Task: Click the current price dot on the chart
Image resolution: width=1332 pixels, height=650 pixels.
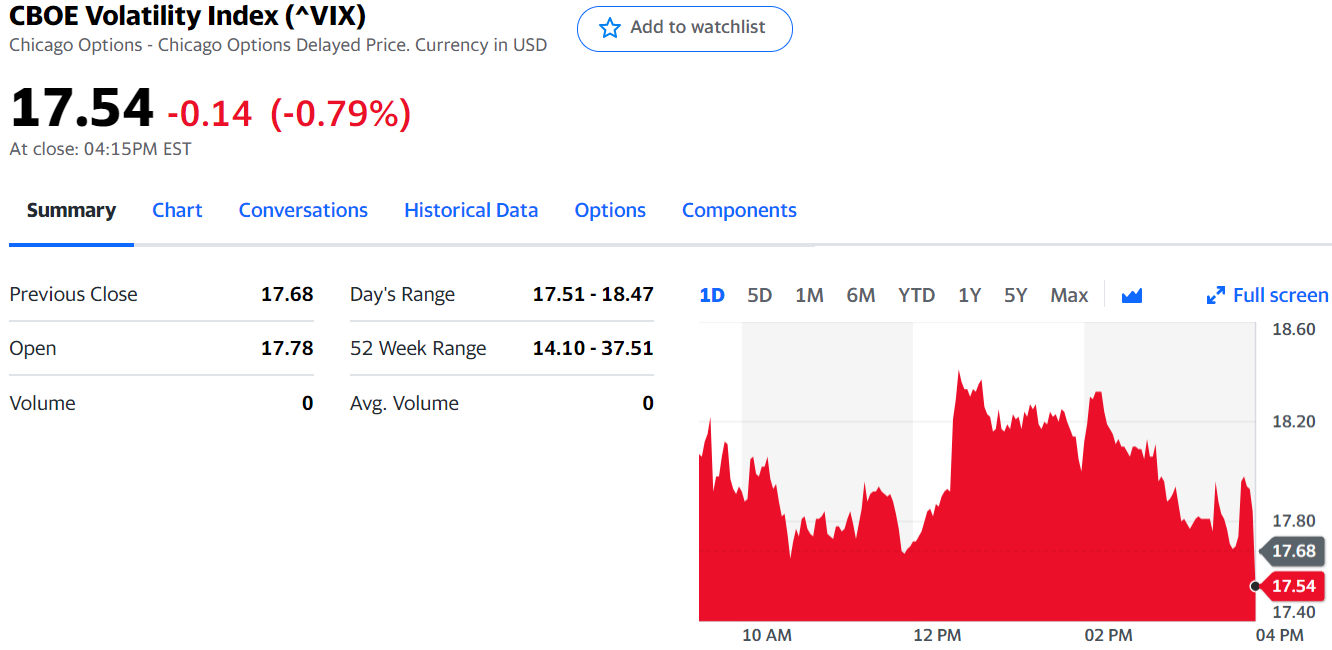Action: 1255,586
